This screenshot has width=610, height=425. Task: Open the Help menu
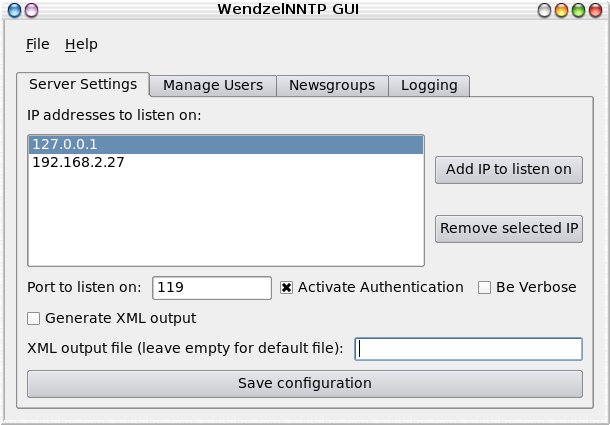[81, 44]
